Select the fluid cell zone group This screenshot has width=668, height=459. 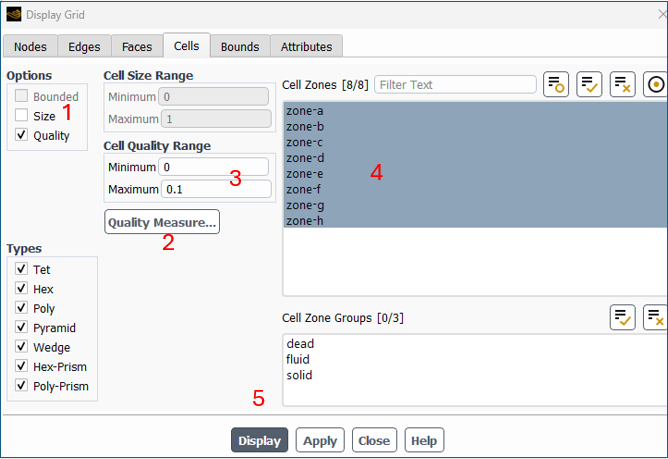pos(299,360)
